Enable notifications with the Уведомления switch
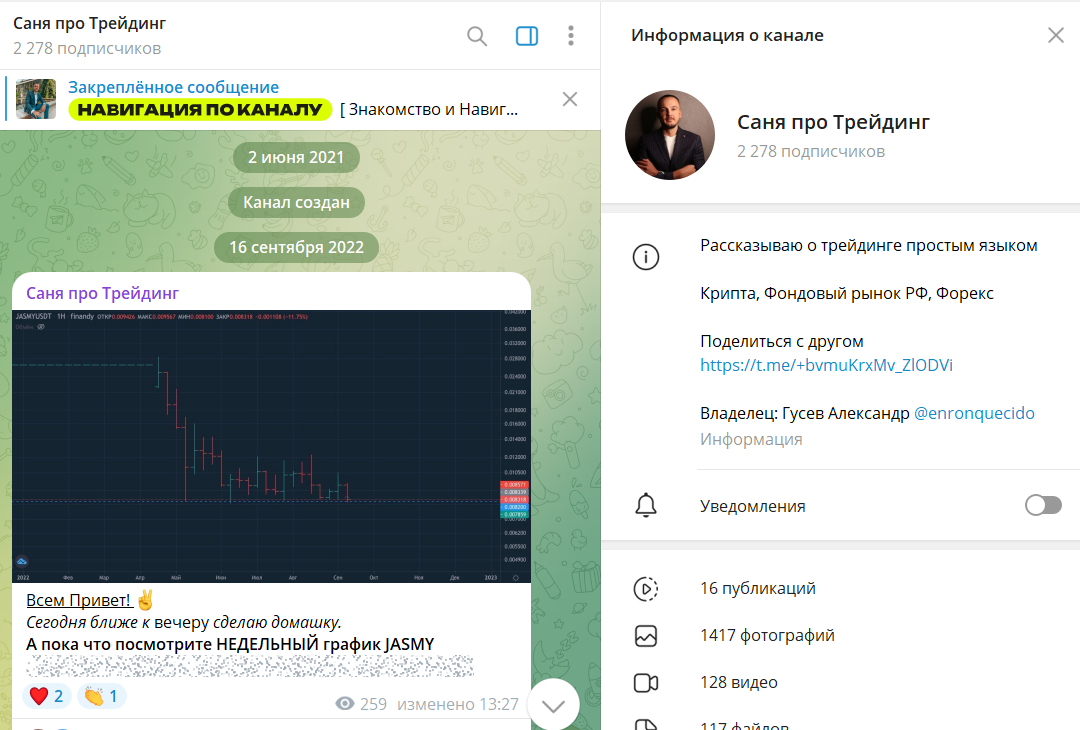1080x730 pixels. (x=1042, y=506)
